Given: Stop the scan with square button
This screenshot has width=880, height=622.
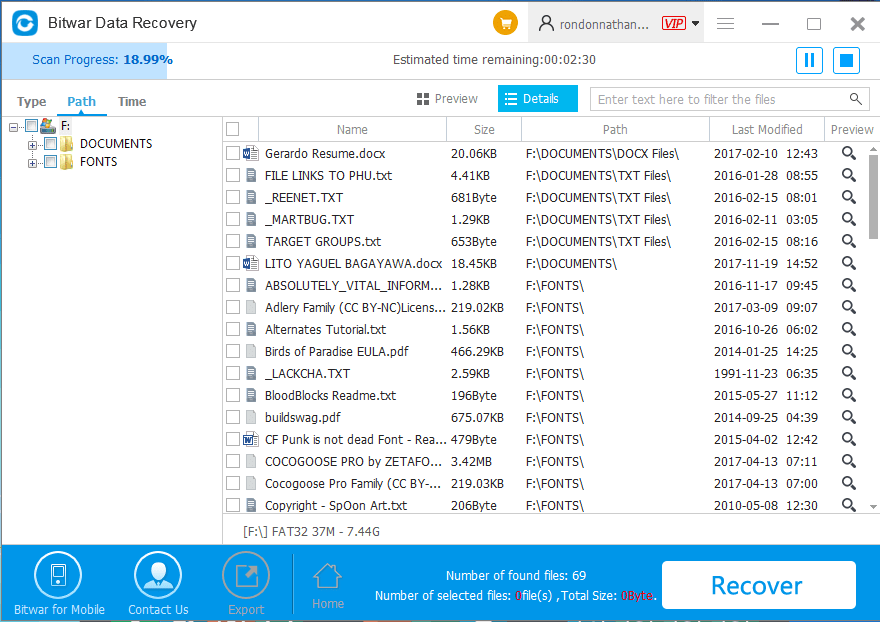Looking at the screenshot, I should click(846, 60).
